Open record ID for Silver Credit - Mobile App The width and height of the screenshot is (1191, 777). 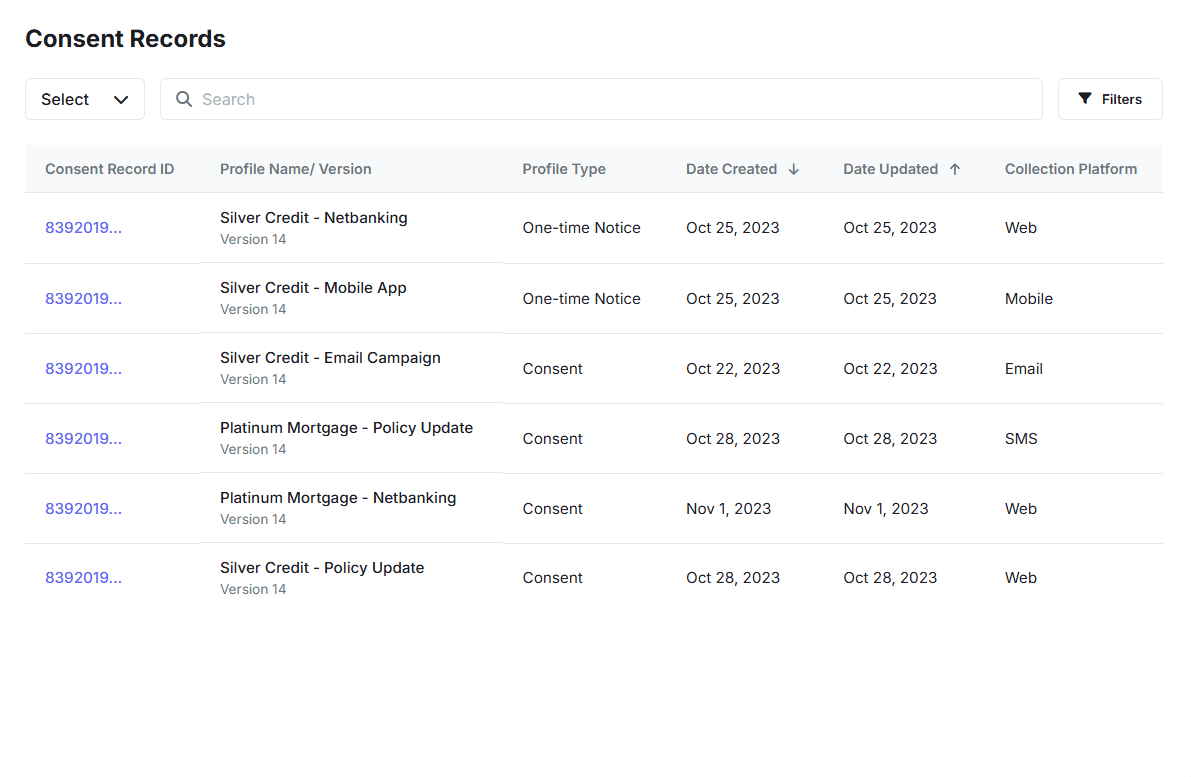(x=83, y=298)
